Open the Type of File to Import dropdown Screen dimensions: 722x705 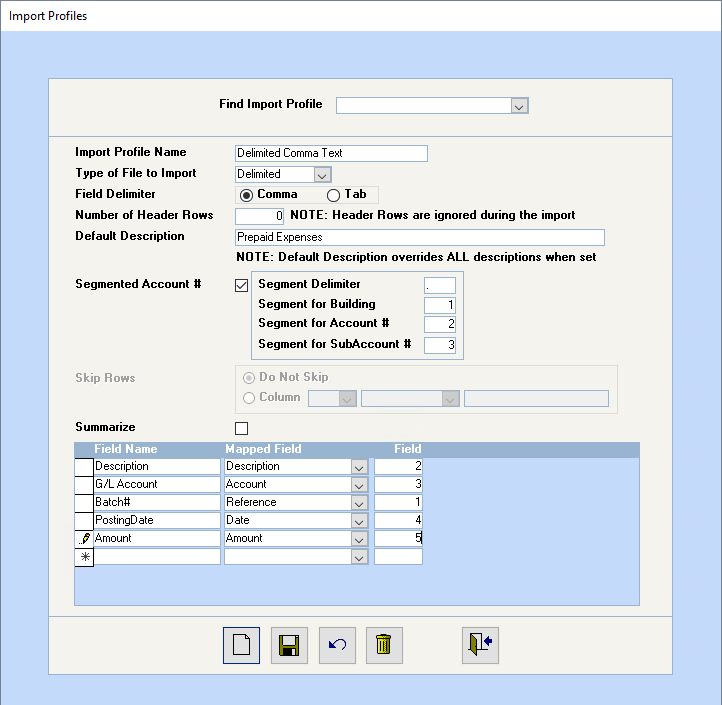click(x=322, y=175)
